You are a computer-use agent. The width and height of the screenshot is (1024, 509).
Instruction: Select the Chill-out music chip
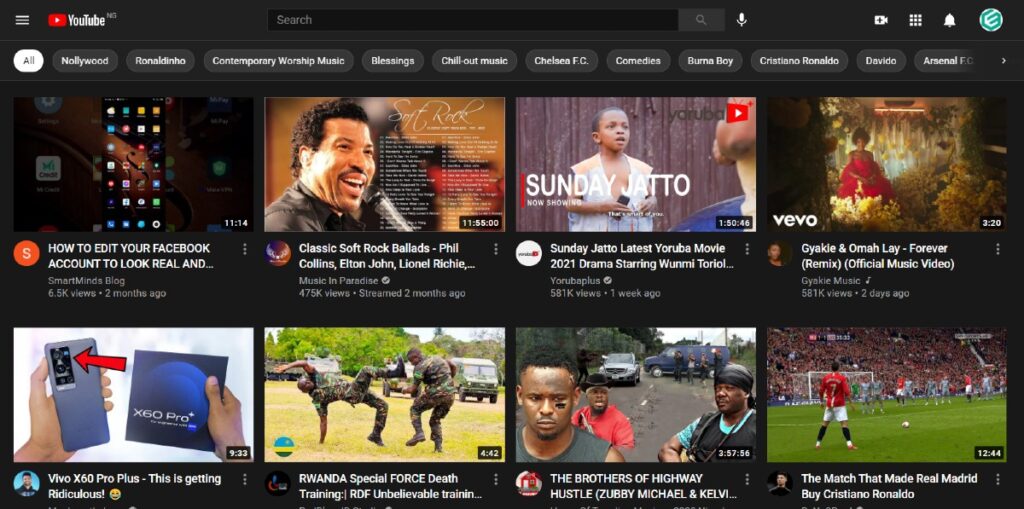coord(474,61)
